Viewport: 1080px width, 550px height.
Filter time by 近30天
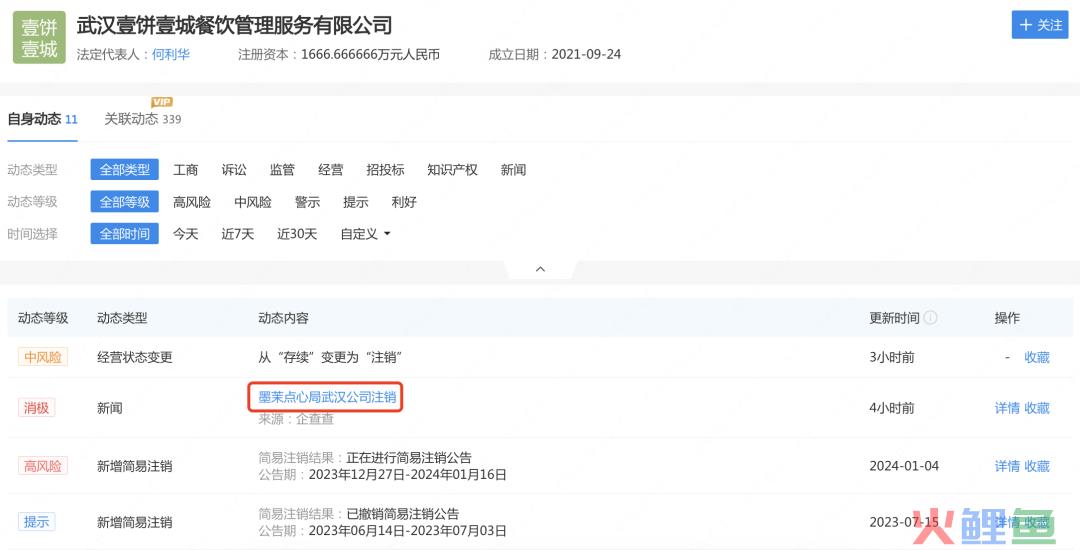(x=297, y=234)
